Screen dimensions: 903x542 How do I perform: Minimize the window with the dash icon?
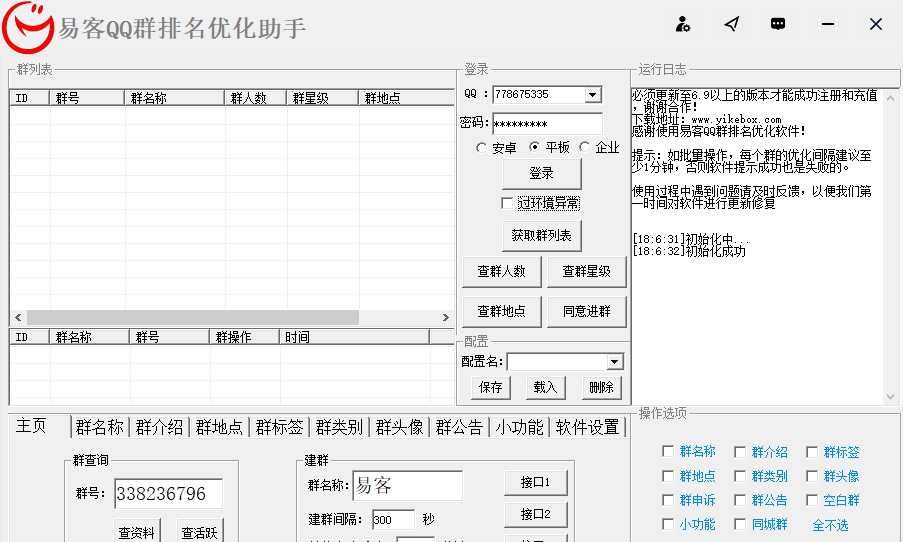tap(828, 24)
